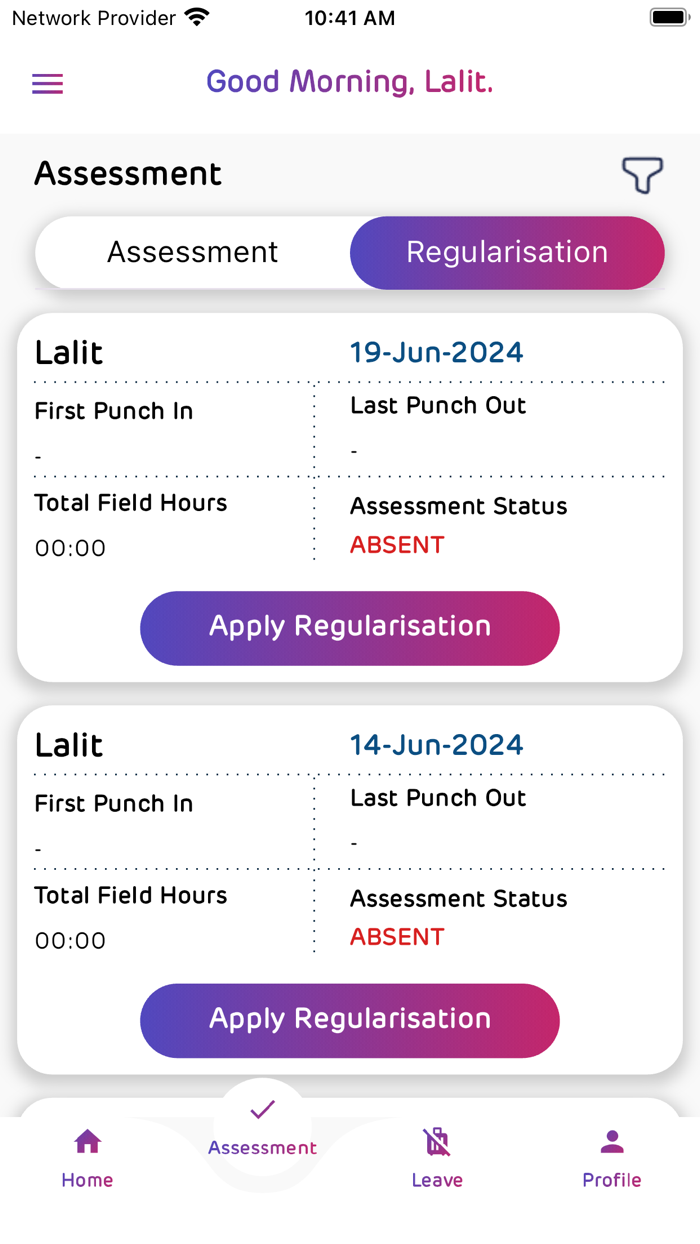Image resolution: width=700 pixels, height=1244 pixels.
Task: Apply Regularisation for 14-Jun-2024
Action: [x=350, y=1020]
